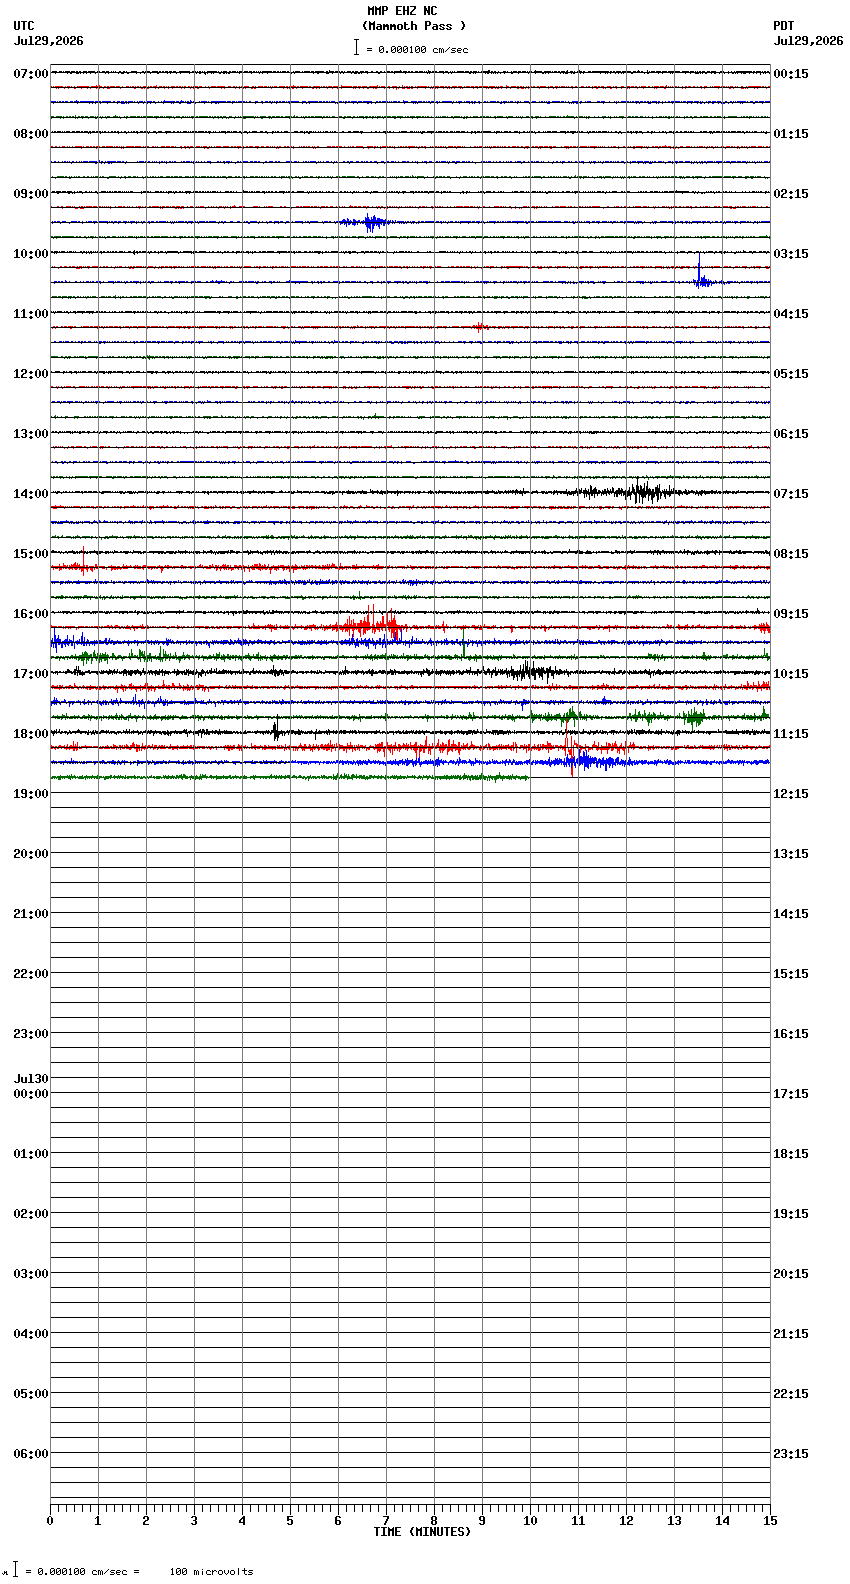This screenshot has width=850, height=1584.
Task: Click the 16:15 PDT time label
Action: pos(791,1034)
